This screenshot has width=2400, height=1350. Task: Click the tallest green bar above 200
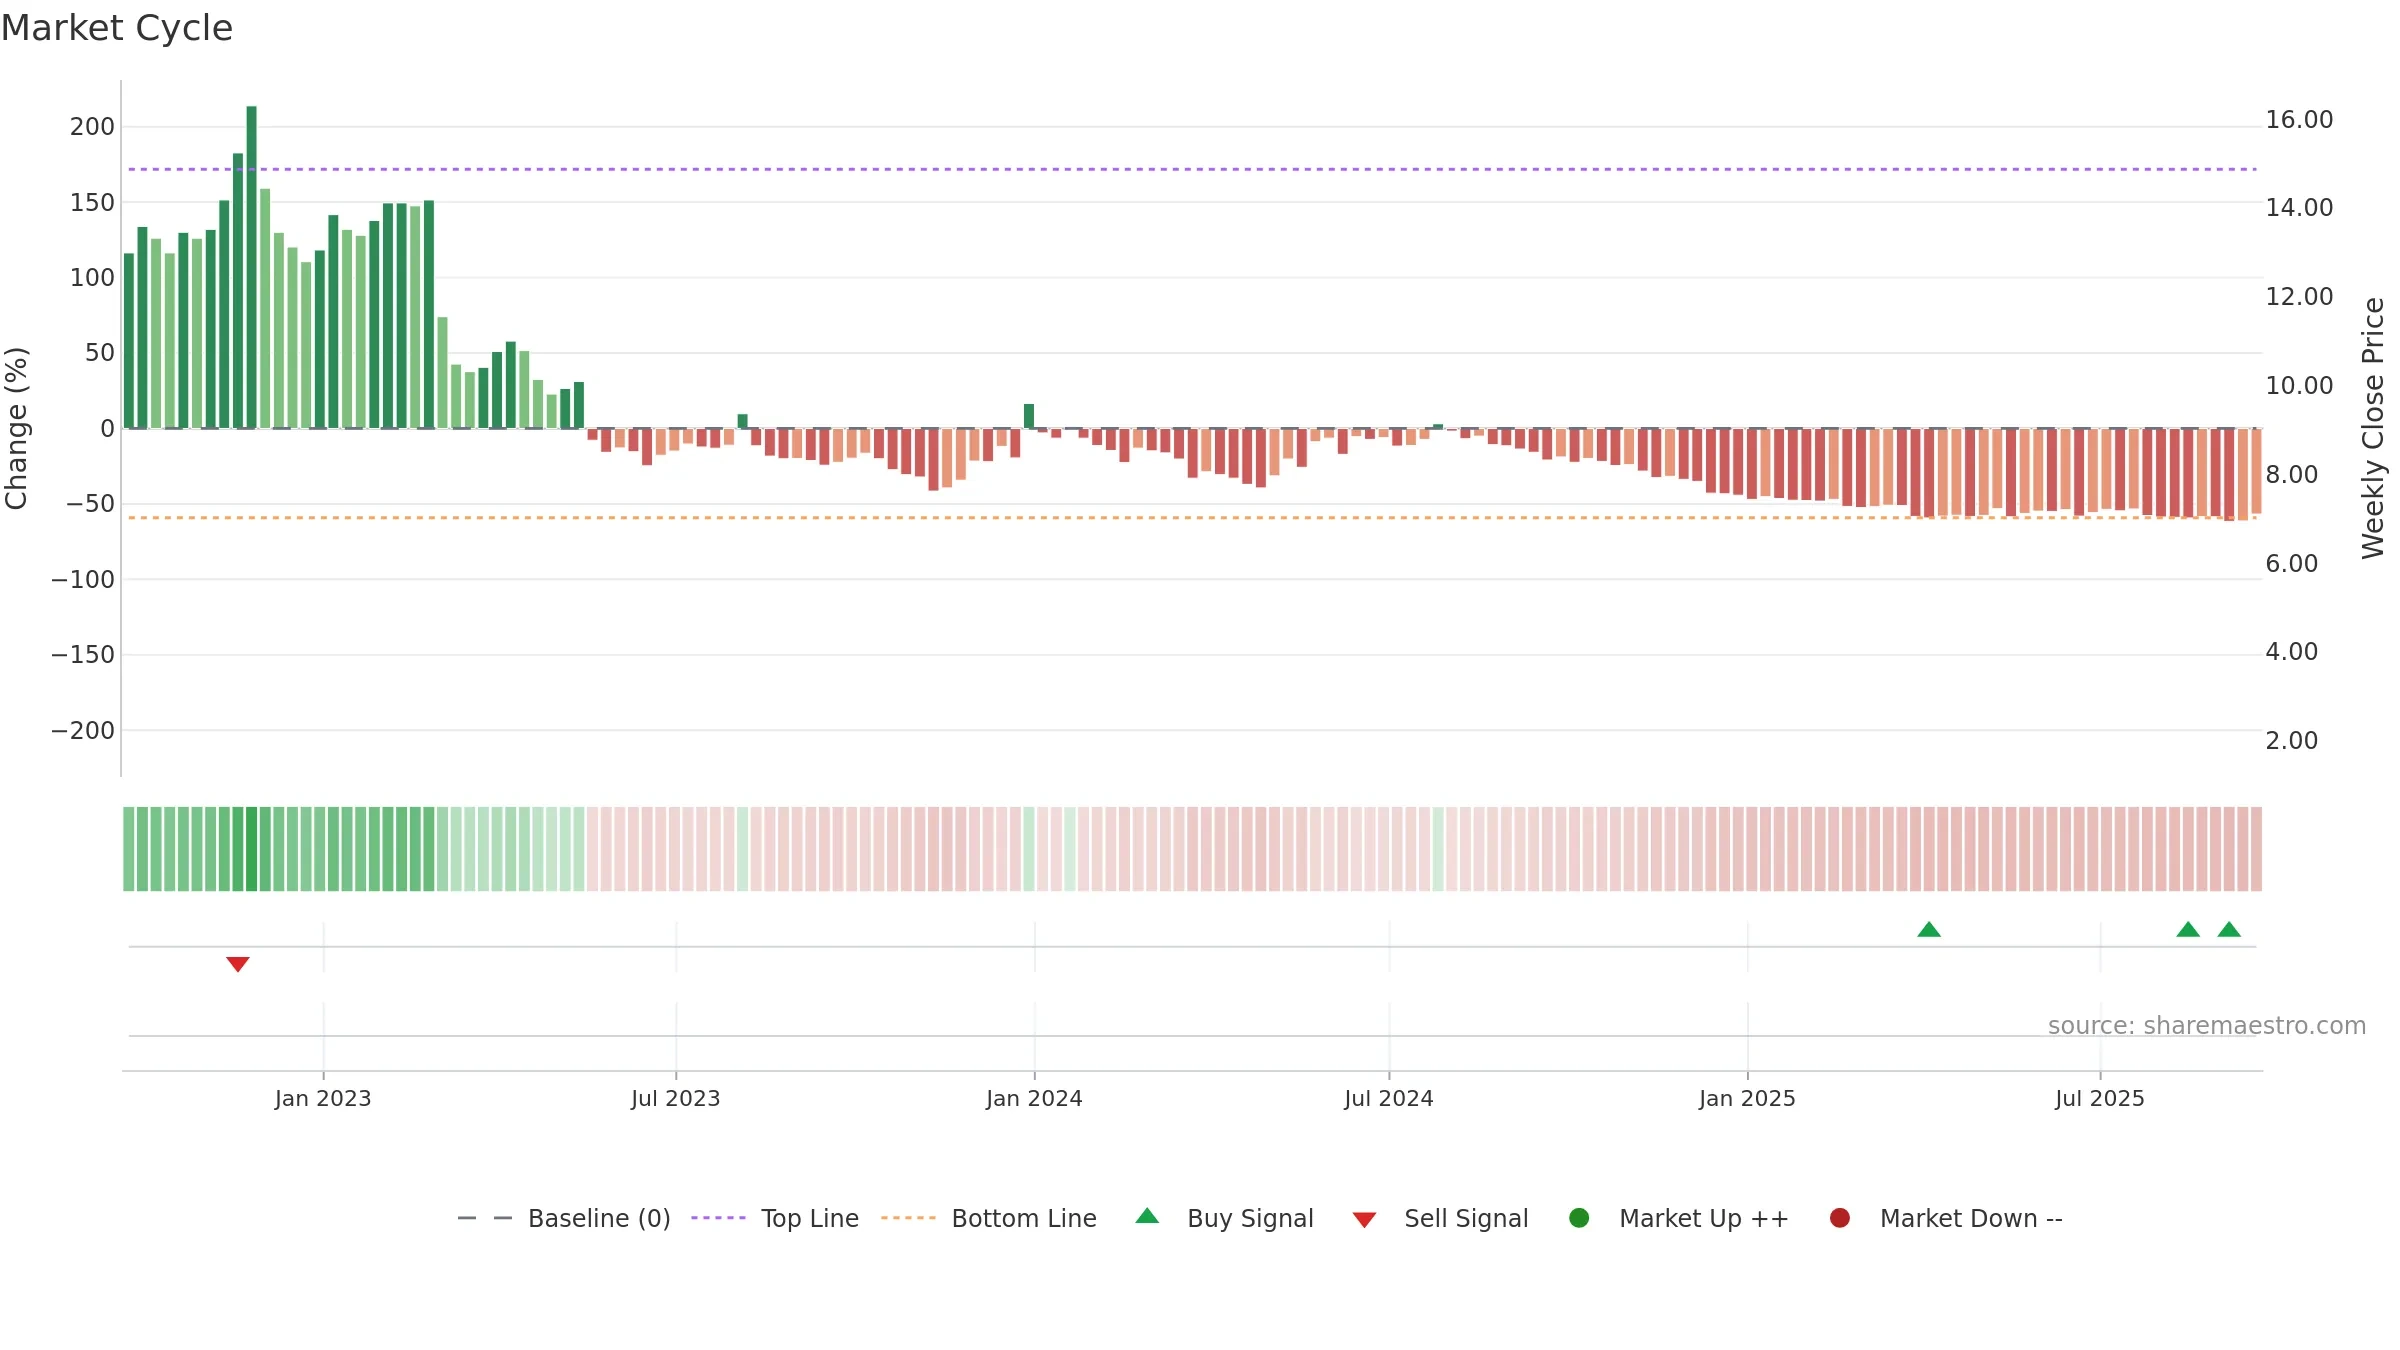pyautogui.click(x=252, y=267)
